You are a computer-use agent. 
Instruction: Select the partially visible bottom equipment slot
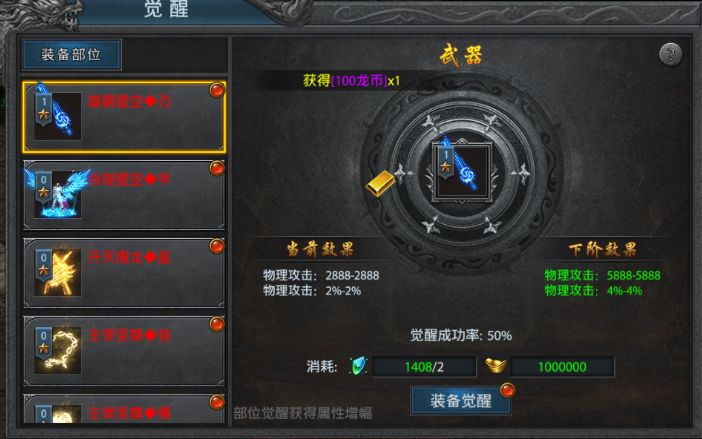pos(124,409)
